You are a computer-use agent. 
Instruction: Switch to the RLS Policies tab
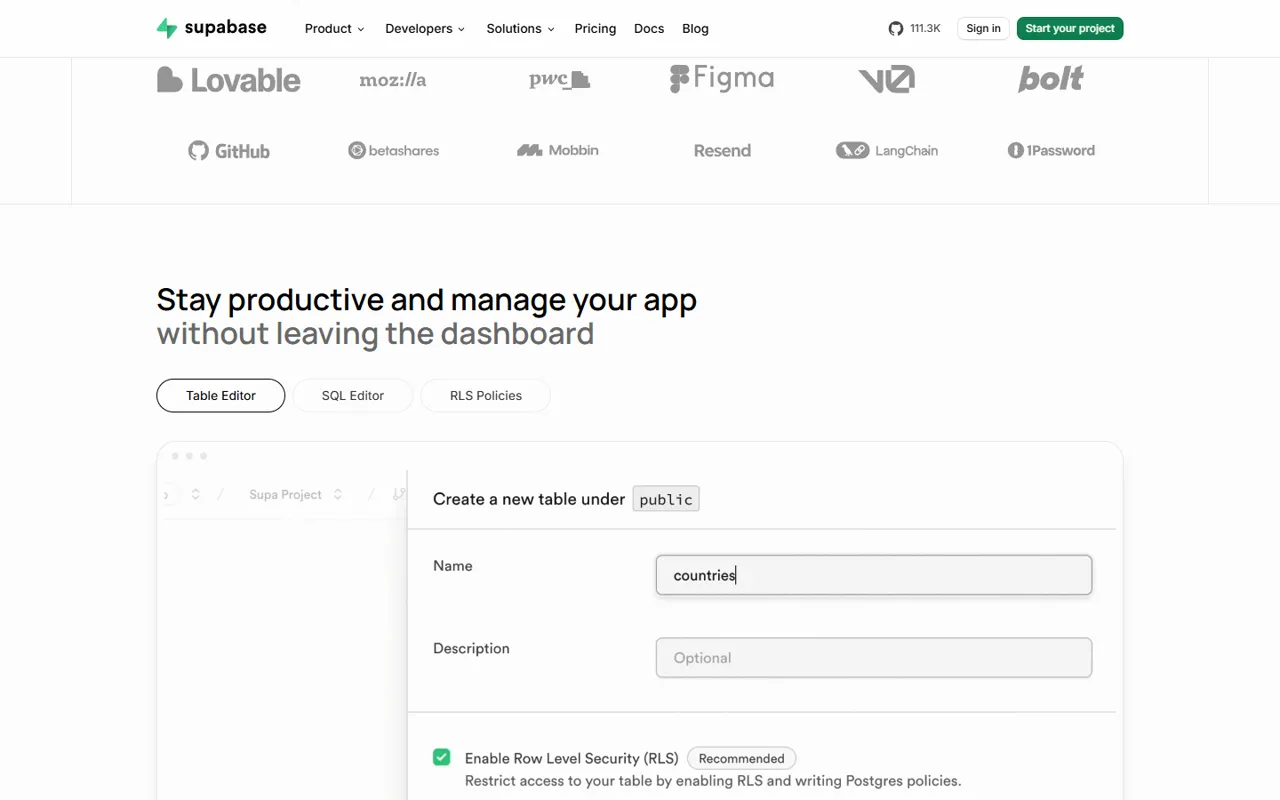[486, 396]
